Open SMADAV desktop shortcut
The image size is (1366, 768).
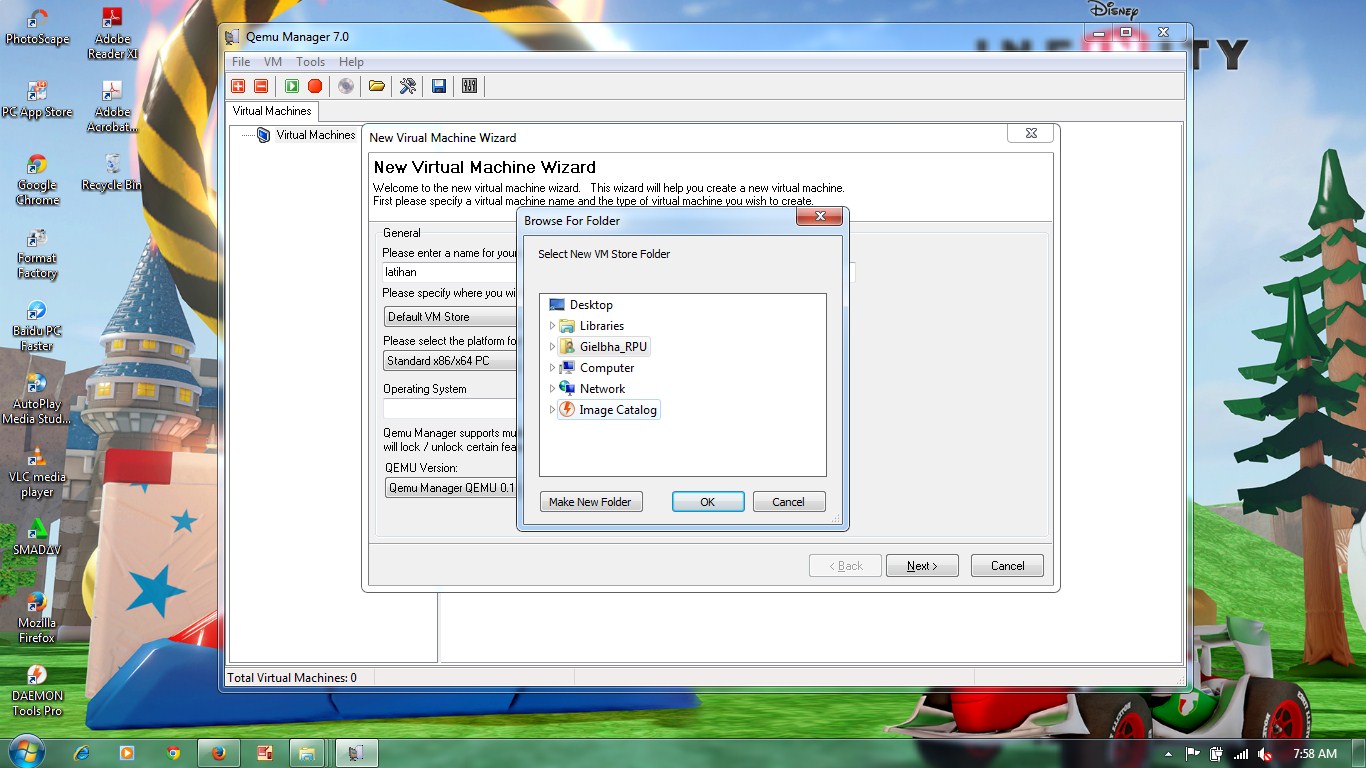point(37,537)
